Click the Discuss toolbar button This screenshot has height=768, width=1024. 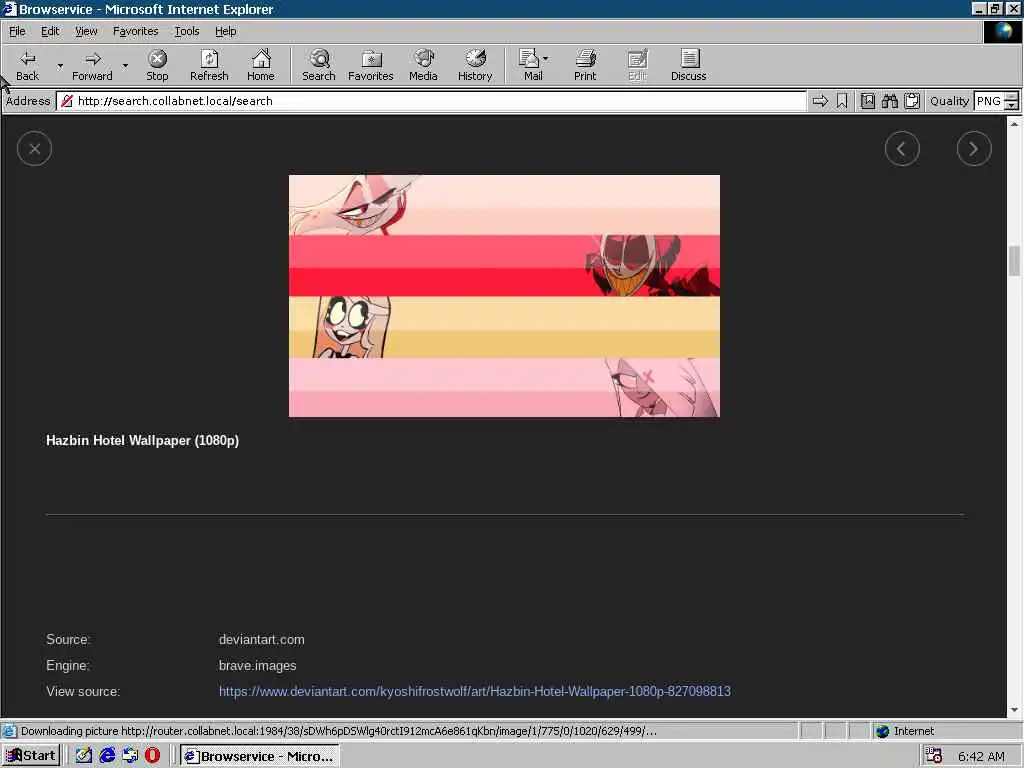click(x=688, y=65)
